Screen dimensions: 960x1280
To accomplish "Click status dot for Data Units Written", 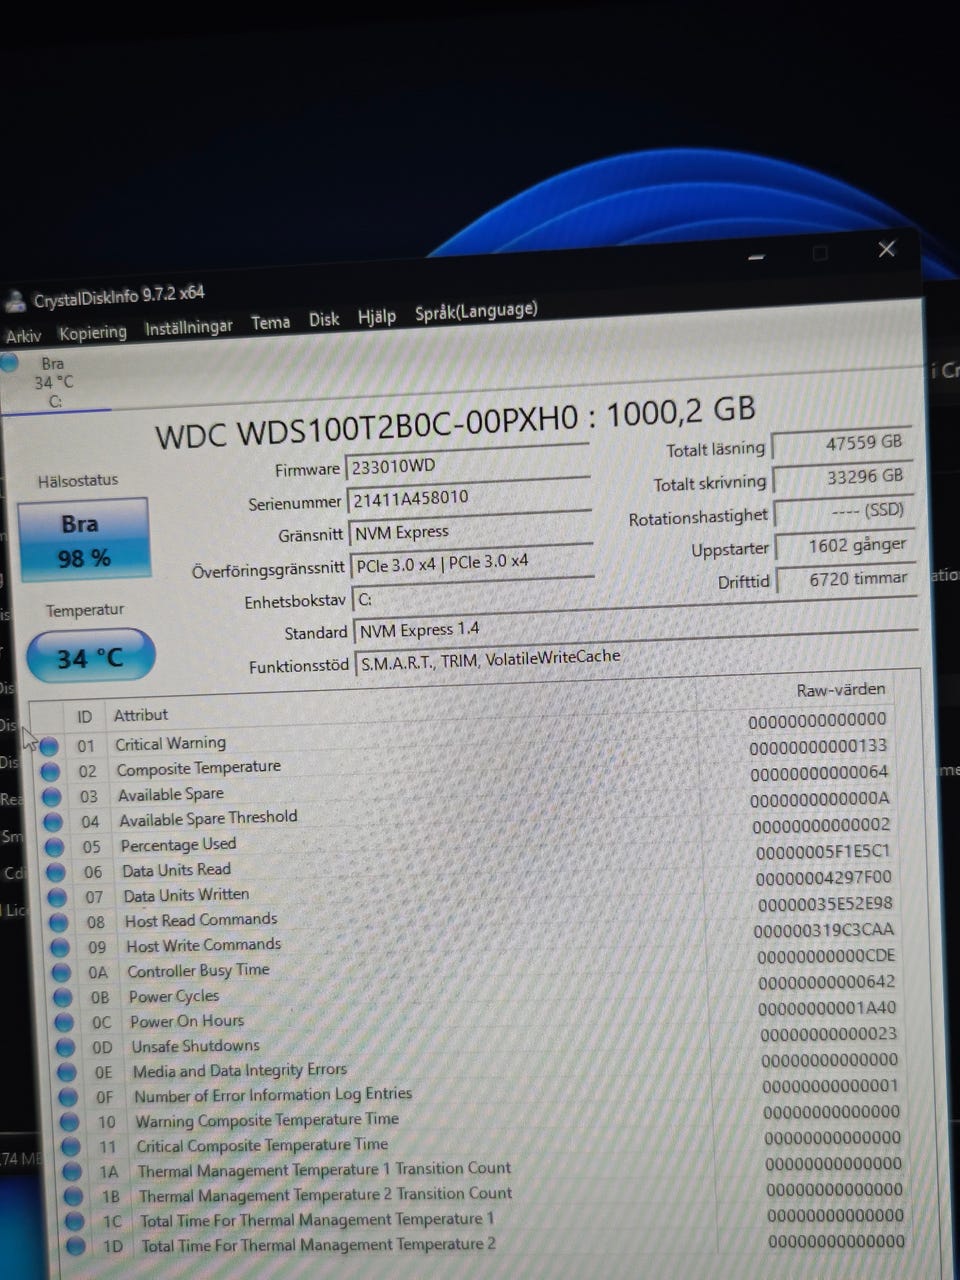I will tap(57, 897).
